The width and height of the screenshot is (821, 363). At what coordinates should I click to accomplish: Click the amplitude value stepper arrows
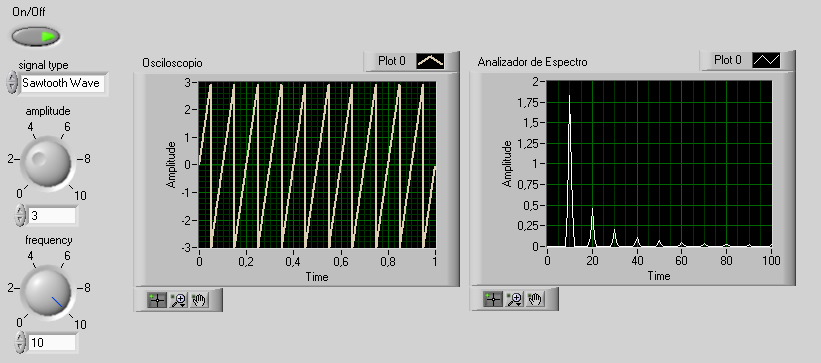[x=20, y=215]
